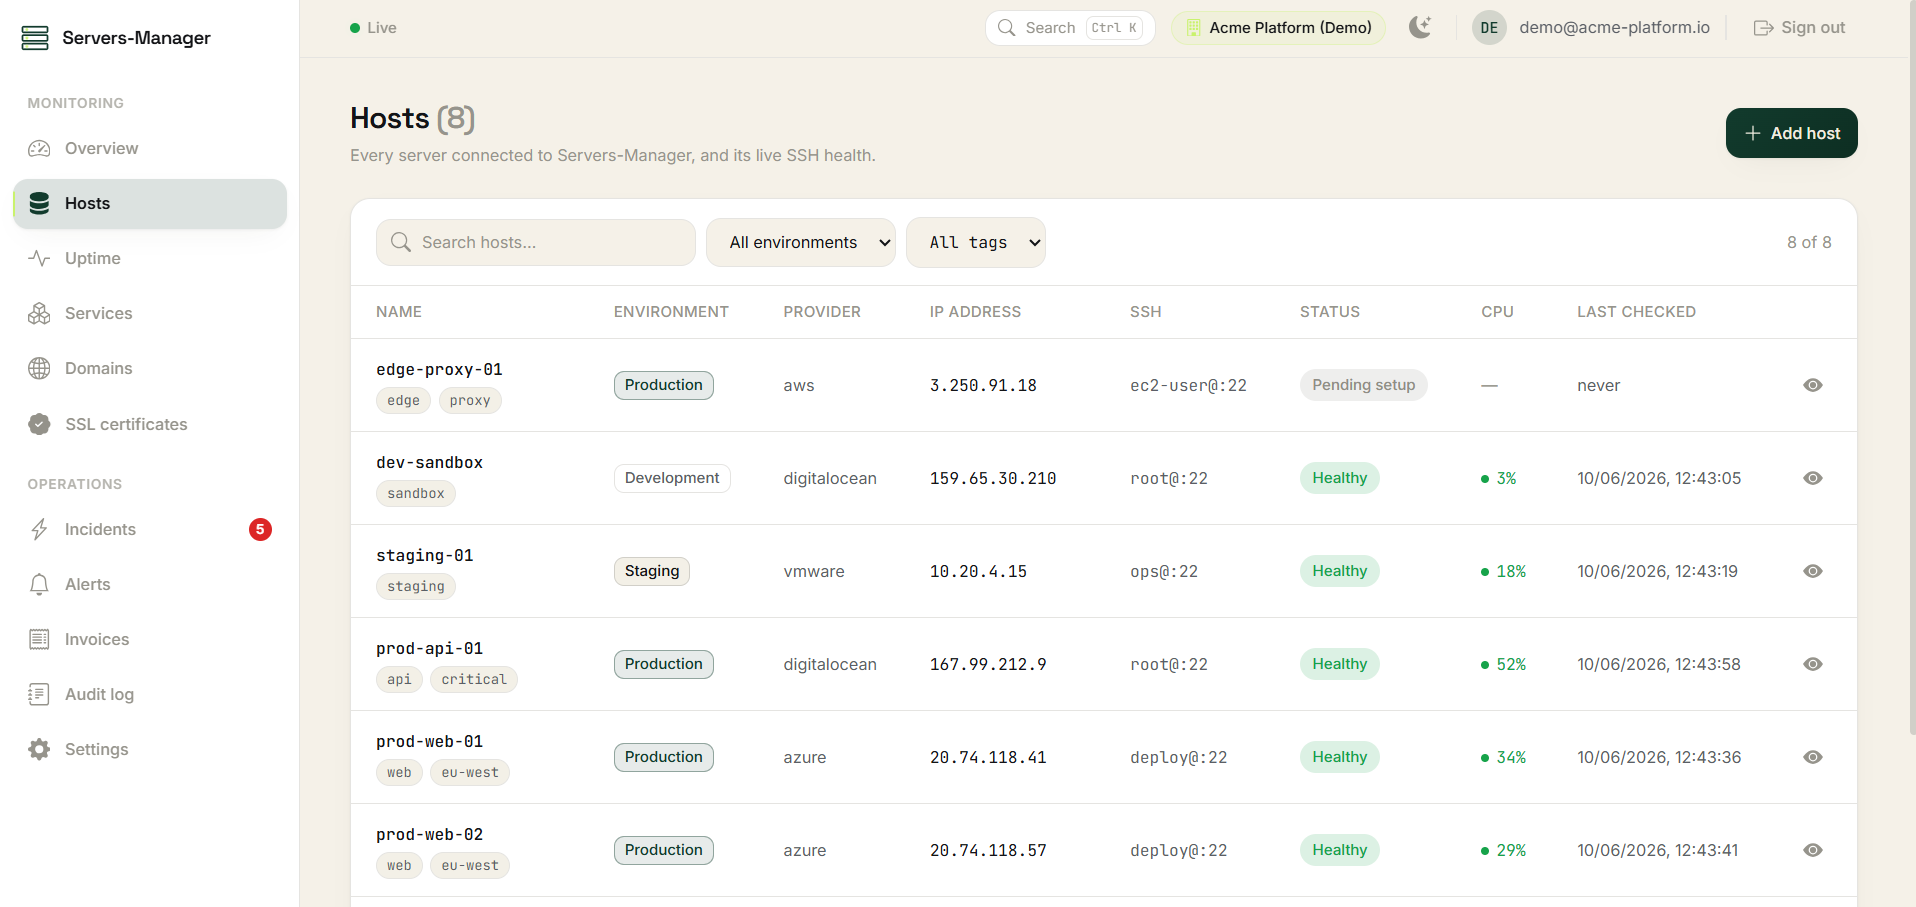Click the eu-west tag on prod-web-01
Image resolution: width=1916 pixels, height=907 pixels.
click(x=470, y=772)
